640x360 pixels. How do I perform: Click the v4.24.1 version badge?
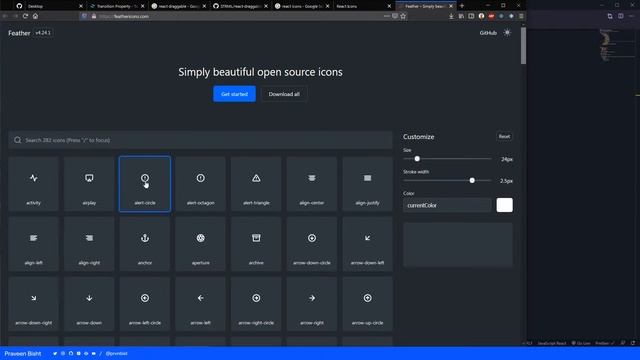43,33
